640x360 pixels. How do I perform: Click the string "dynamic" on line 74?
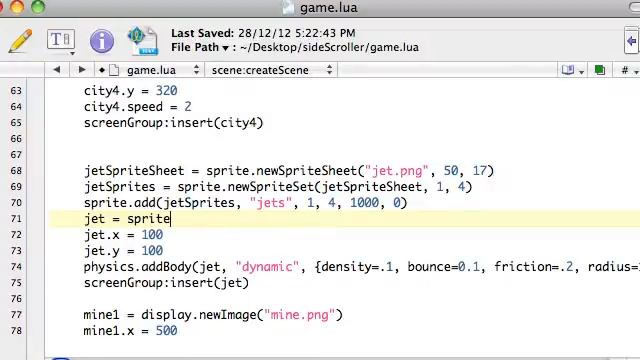point(267,267)
